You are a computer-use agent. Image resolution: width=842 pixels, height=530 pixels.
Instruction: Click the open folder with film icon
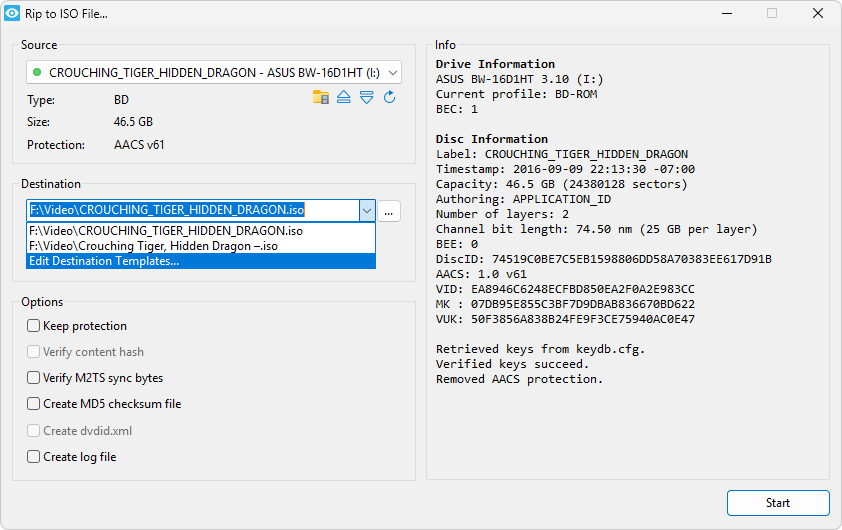pos(321,97)
